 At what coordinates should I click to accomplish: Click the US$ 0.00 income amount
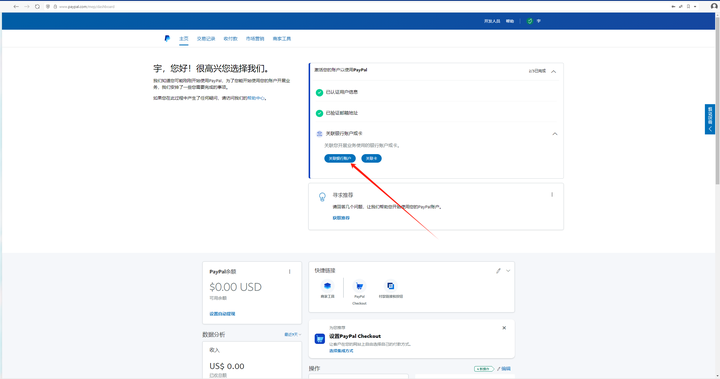(227, 366)
